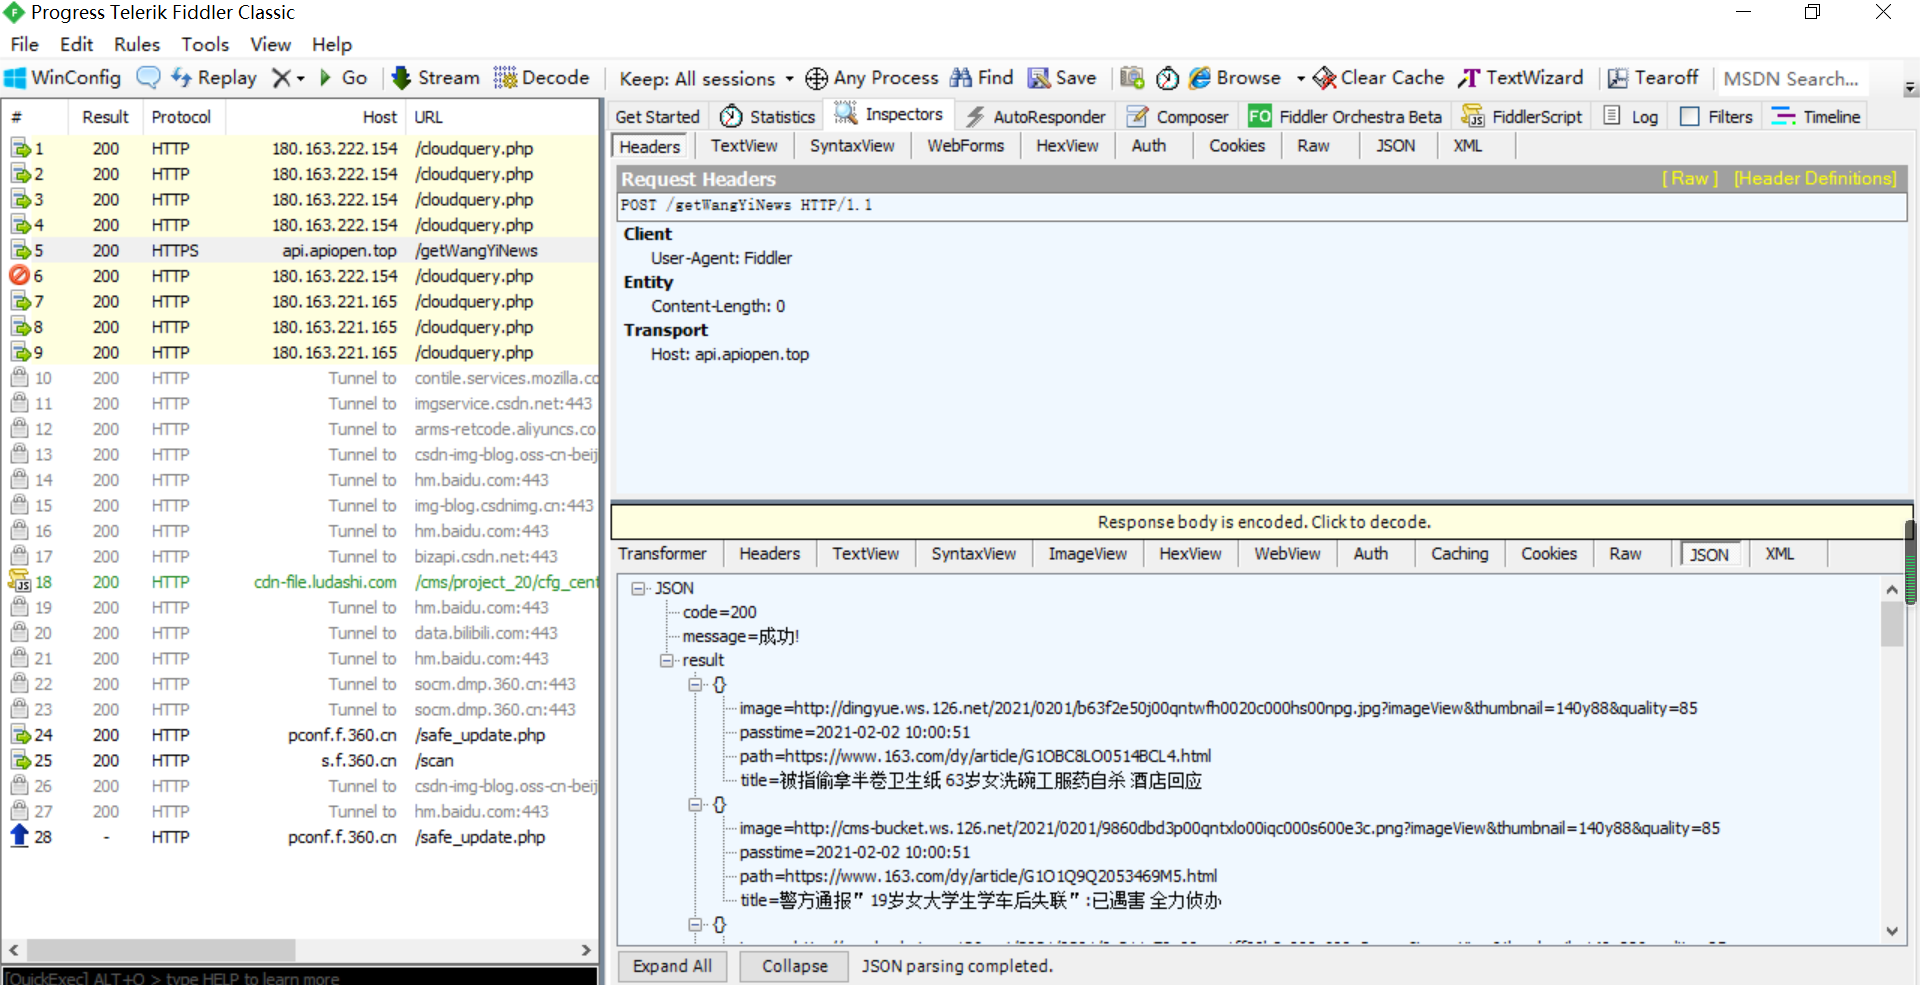Open the File menu
The height and width of the screenshot is (985, 1920).
coord(24,45)
